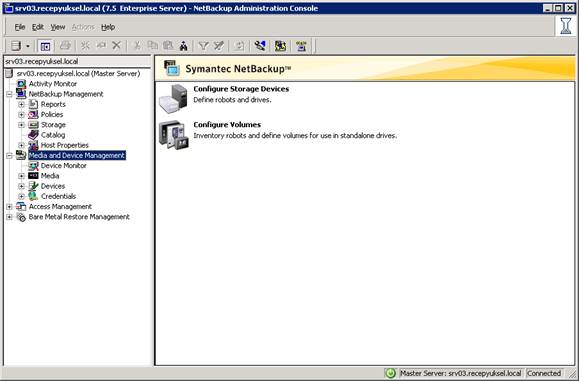This screenshot has width=579, height=381.
Task: Click the find binoculars toolbar icon
Action: tap(184, 46)
